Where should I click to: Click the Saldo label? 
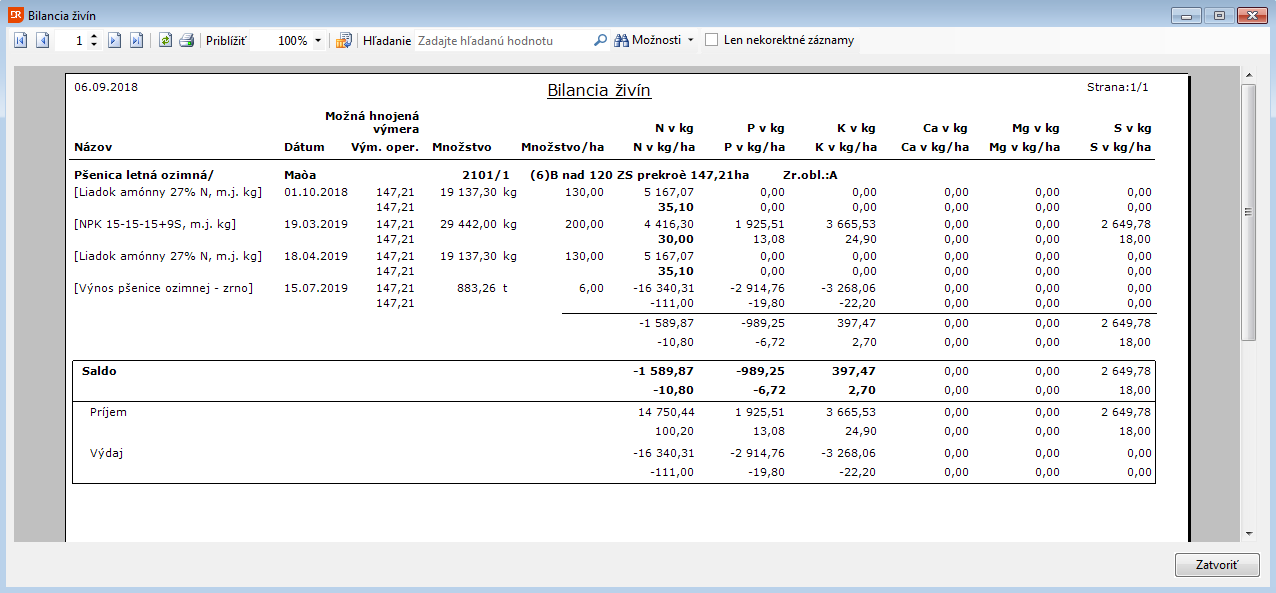(x=99, y=371)
